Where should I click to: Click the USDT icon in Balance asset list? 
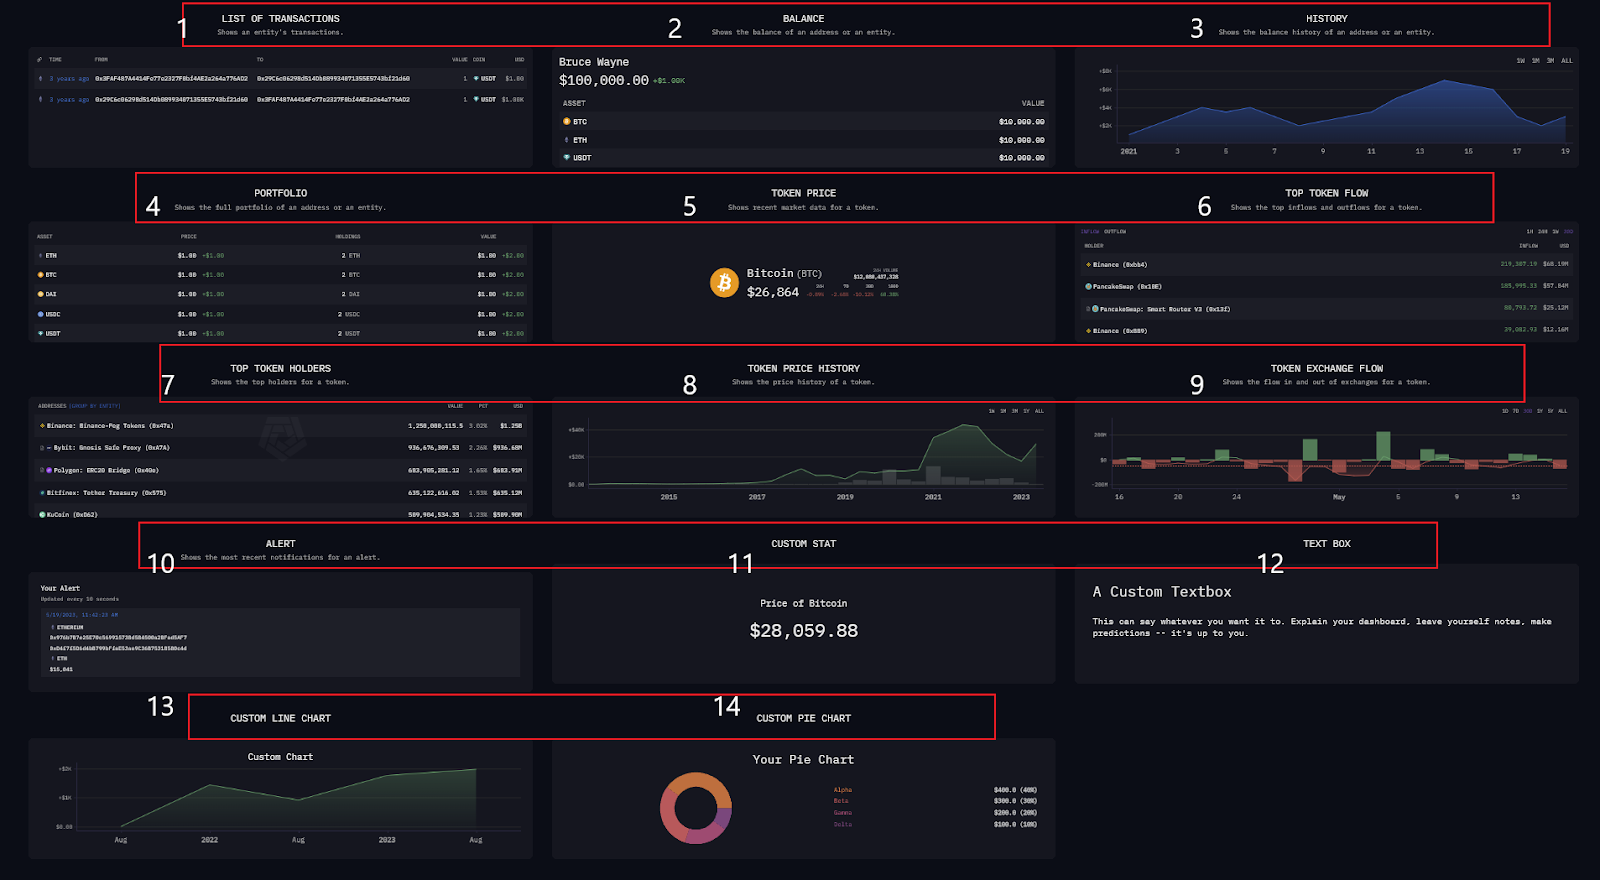[567, 157]
